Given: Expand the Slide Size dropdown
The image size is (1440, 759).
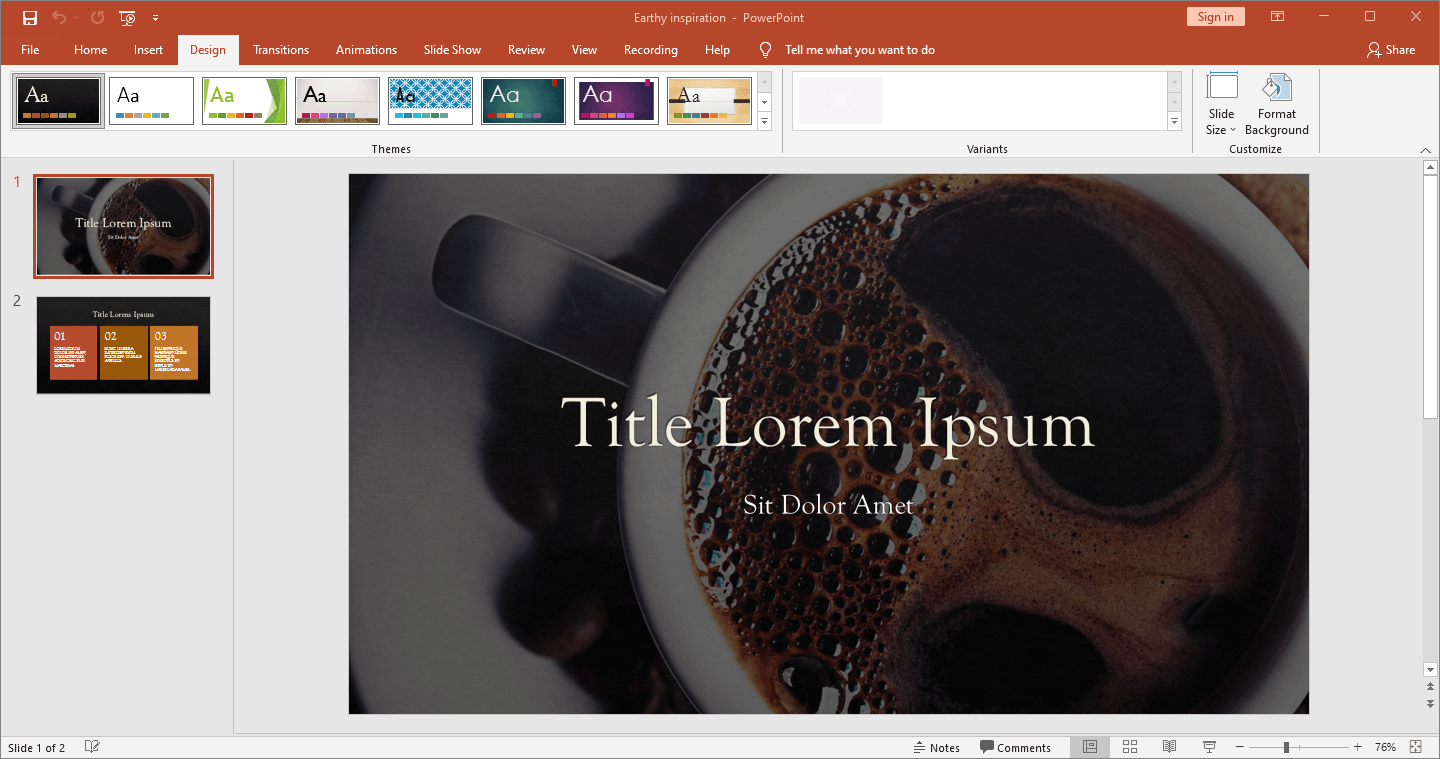Looking at the screenshot, I should 1221,122.
